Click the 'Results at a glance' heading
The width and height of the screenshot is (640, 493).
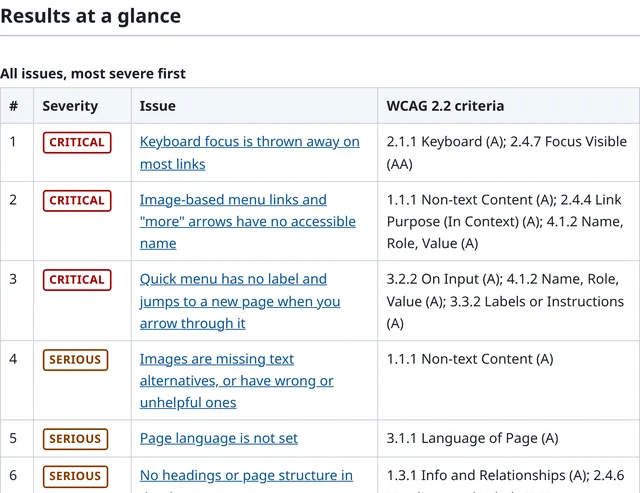coord(91,16)
